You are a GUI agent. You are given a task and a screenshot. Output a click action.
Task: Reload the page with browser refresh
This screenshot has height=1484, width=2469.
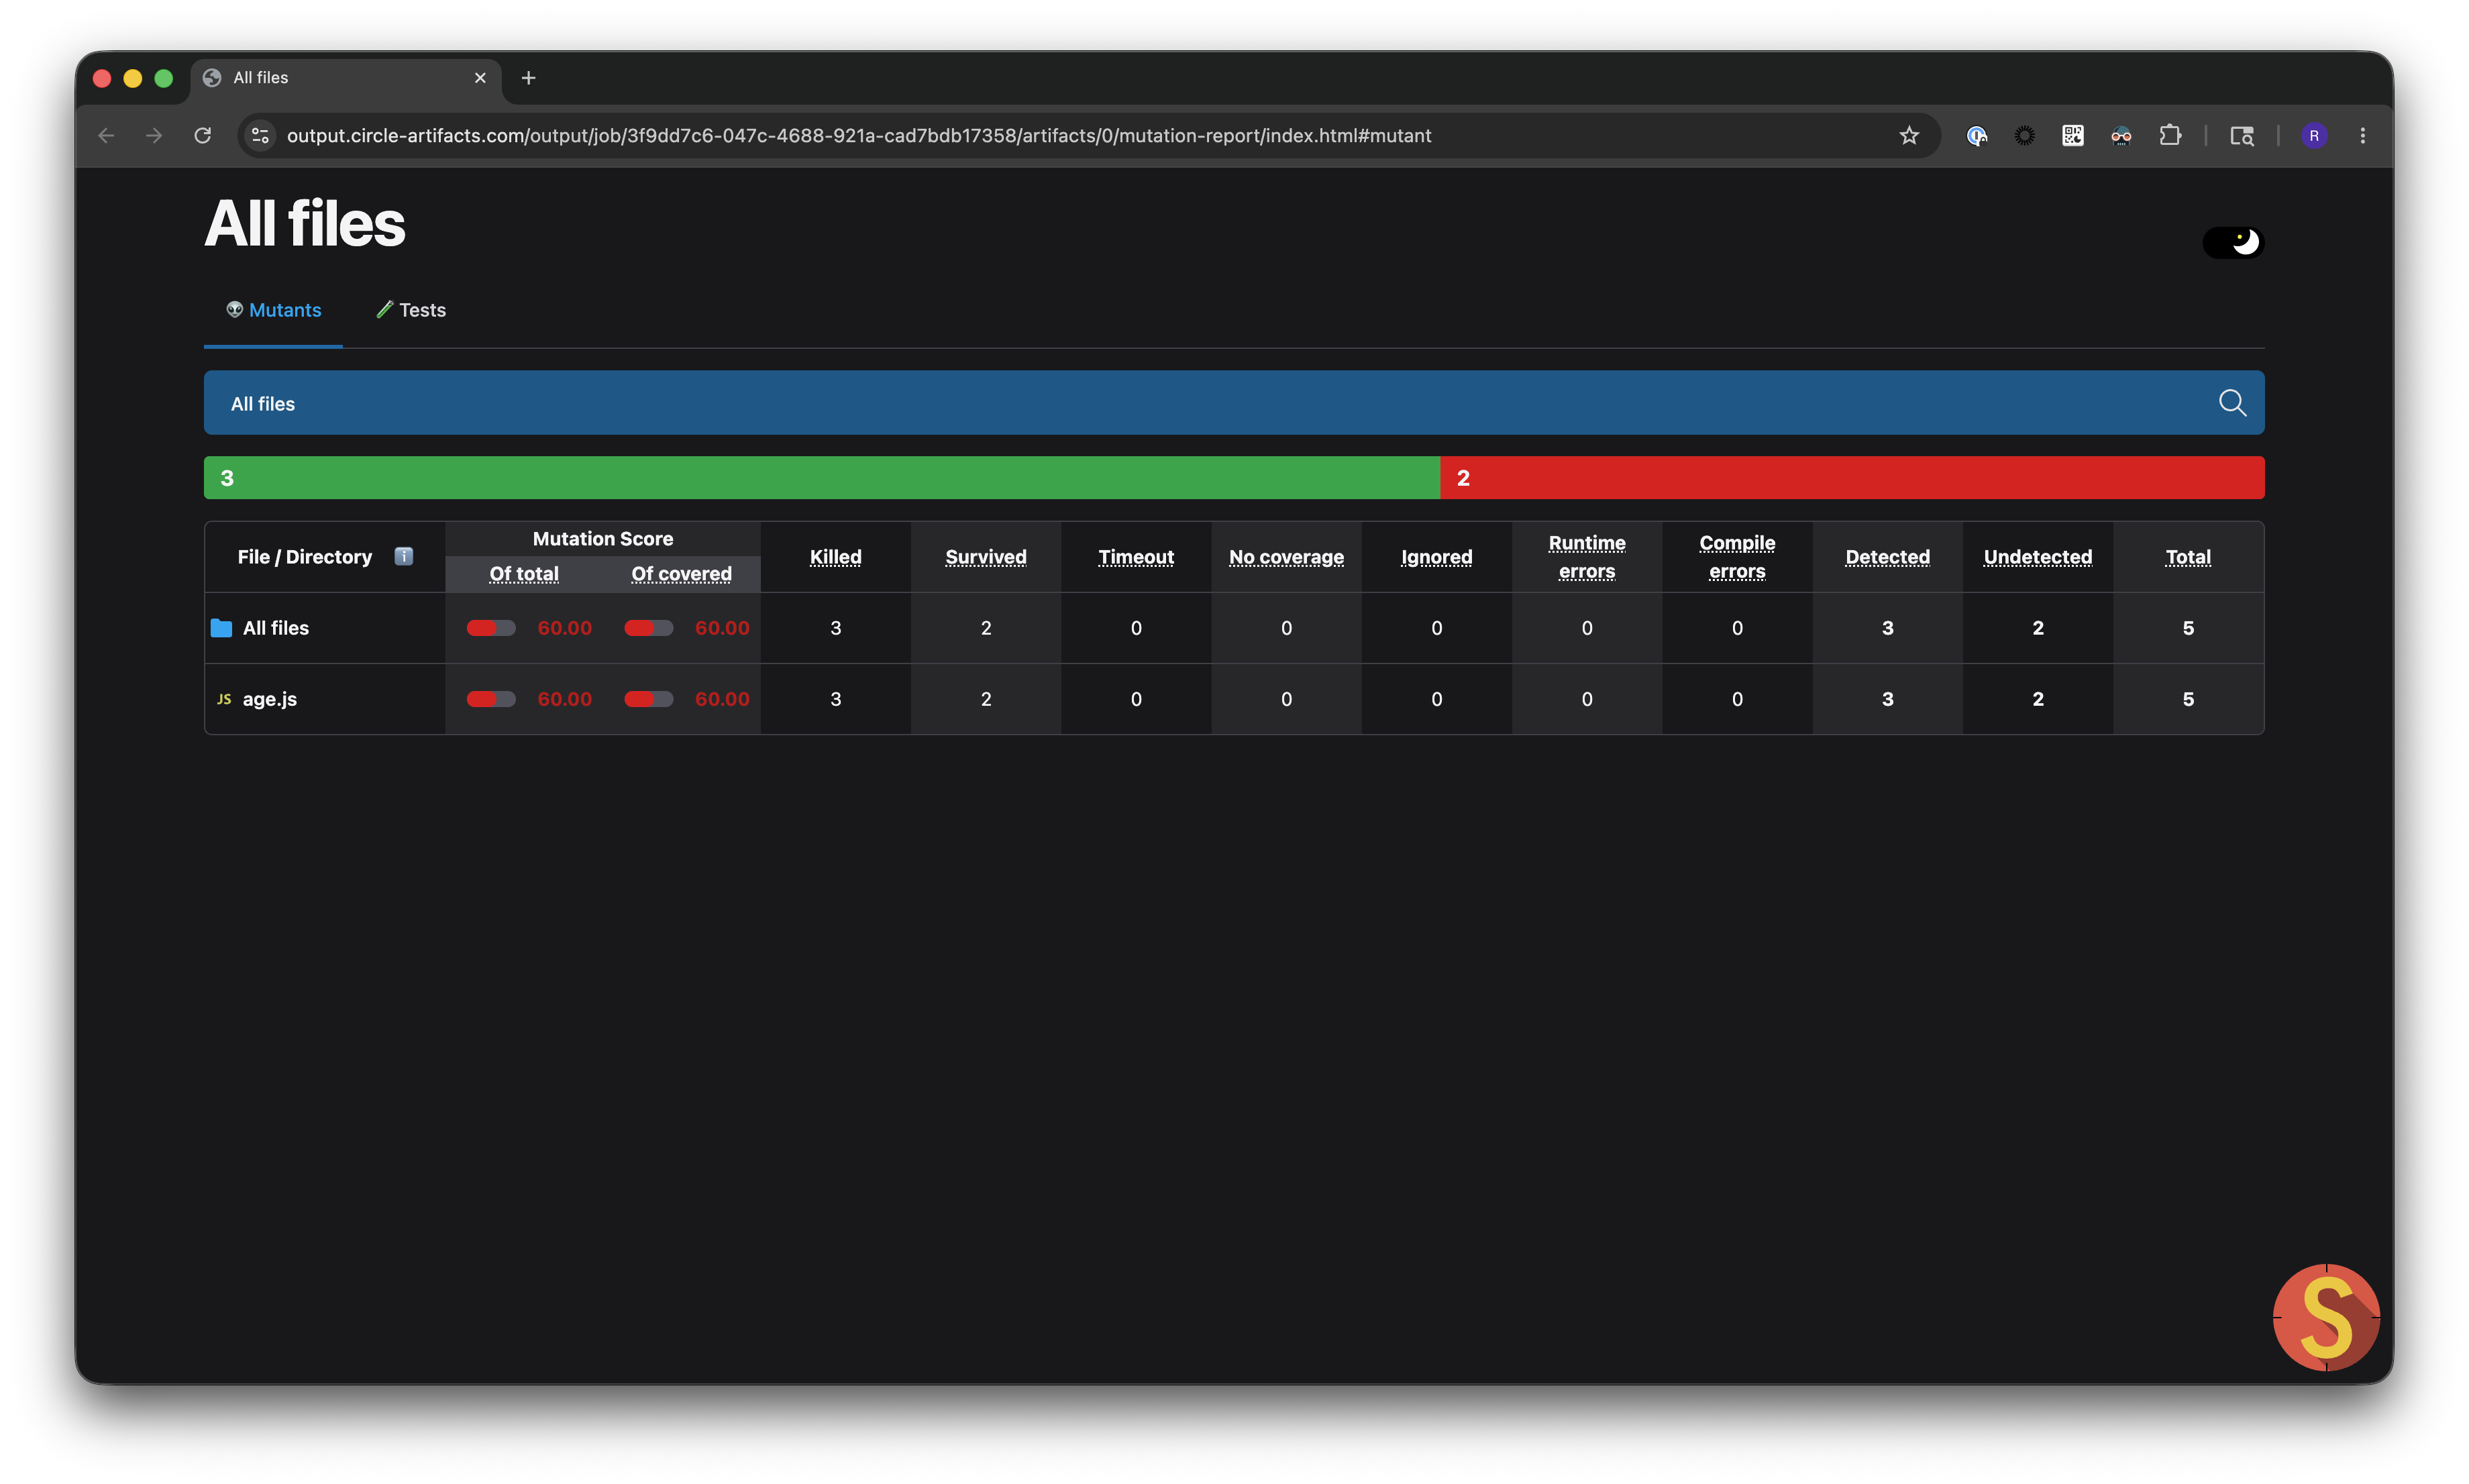point(203,135)
